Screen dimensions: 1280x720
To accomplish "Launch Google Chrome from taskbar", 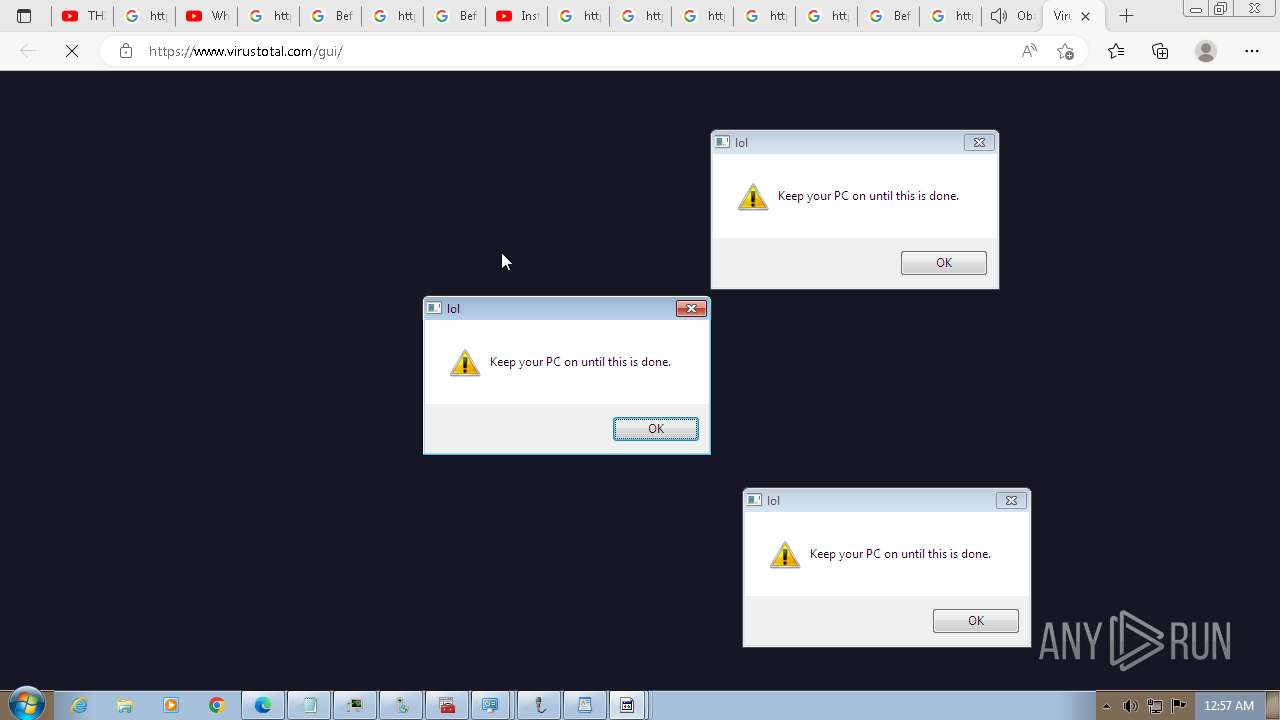I will pos(217,705).
